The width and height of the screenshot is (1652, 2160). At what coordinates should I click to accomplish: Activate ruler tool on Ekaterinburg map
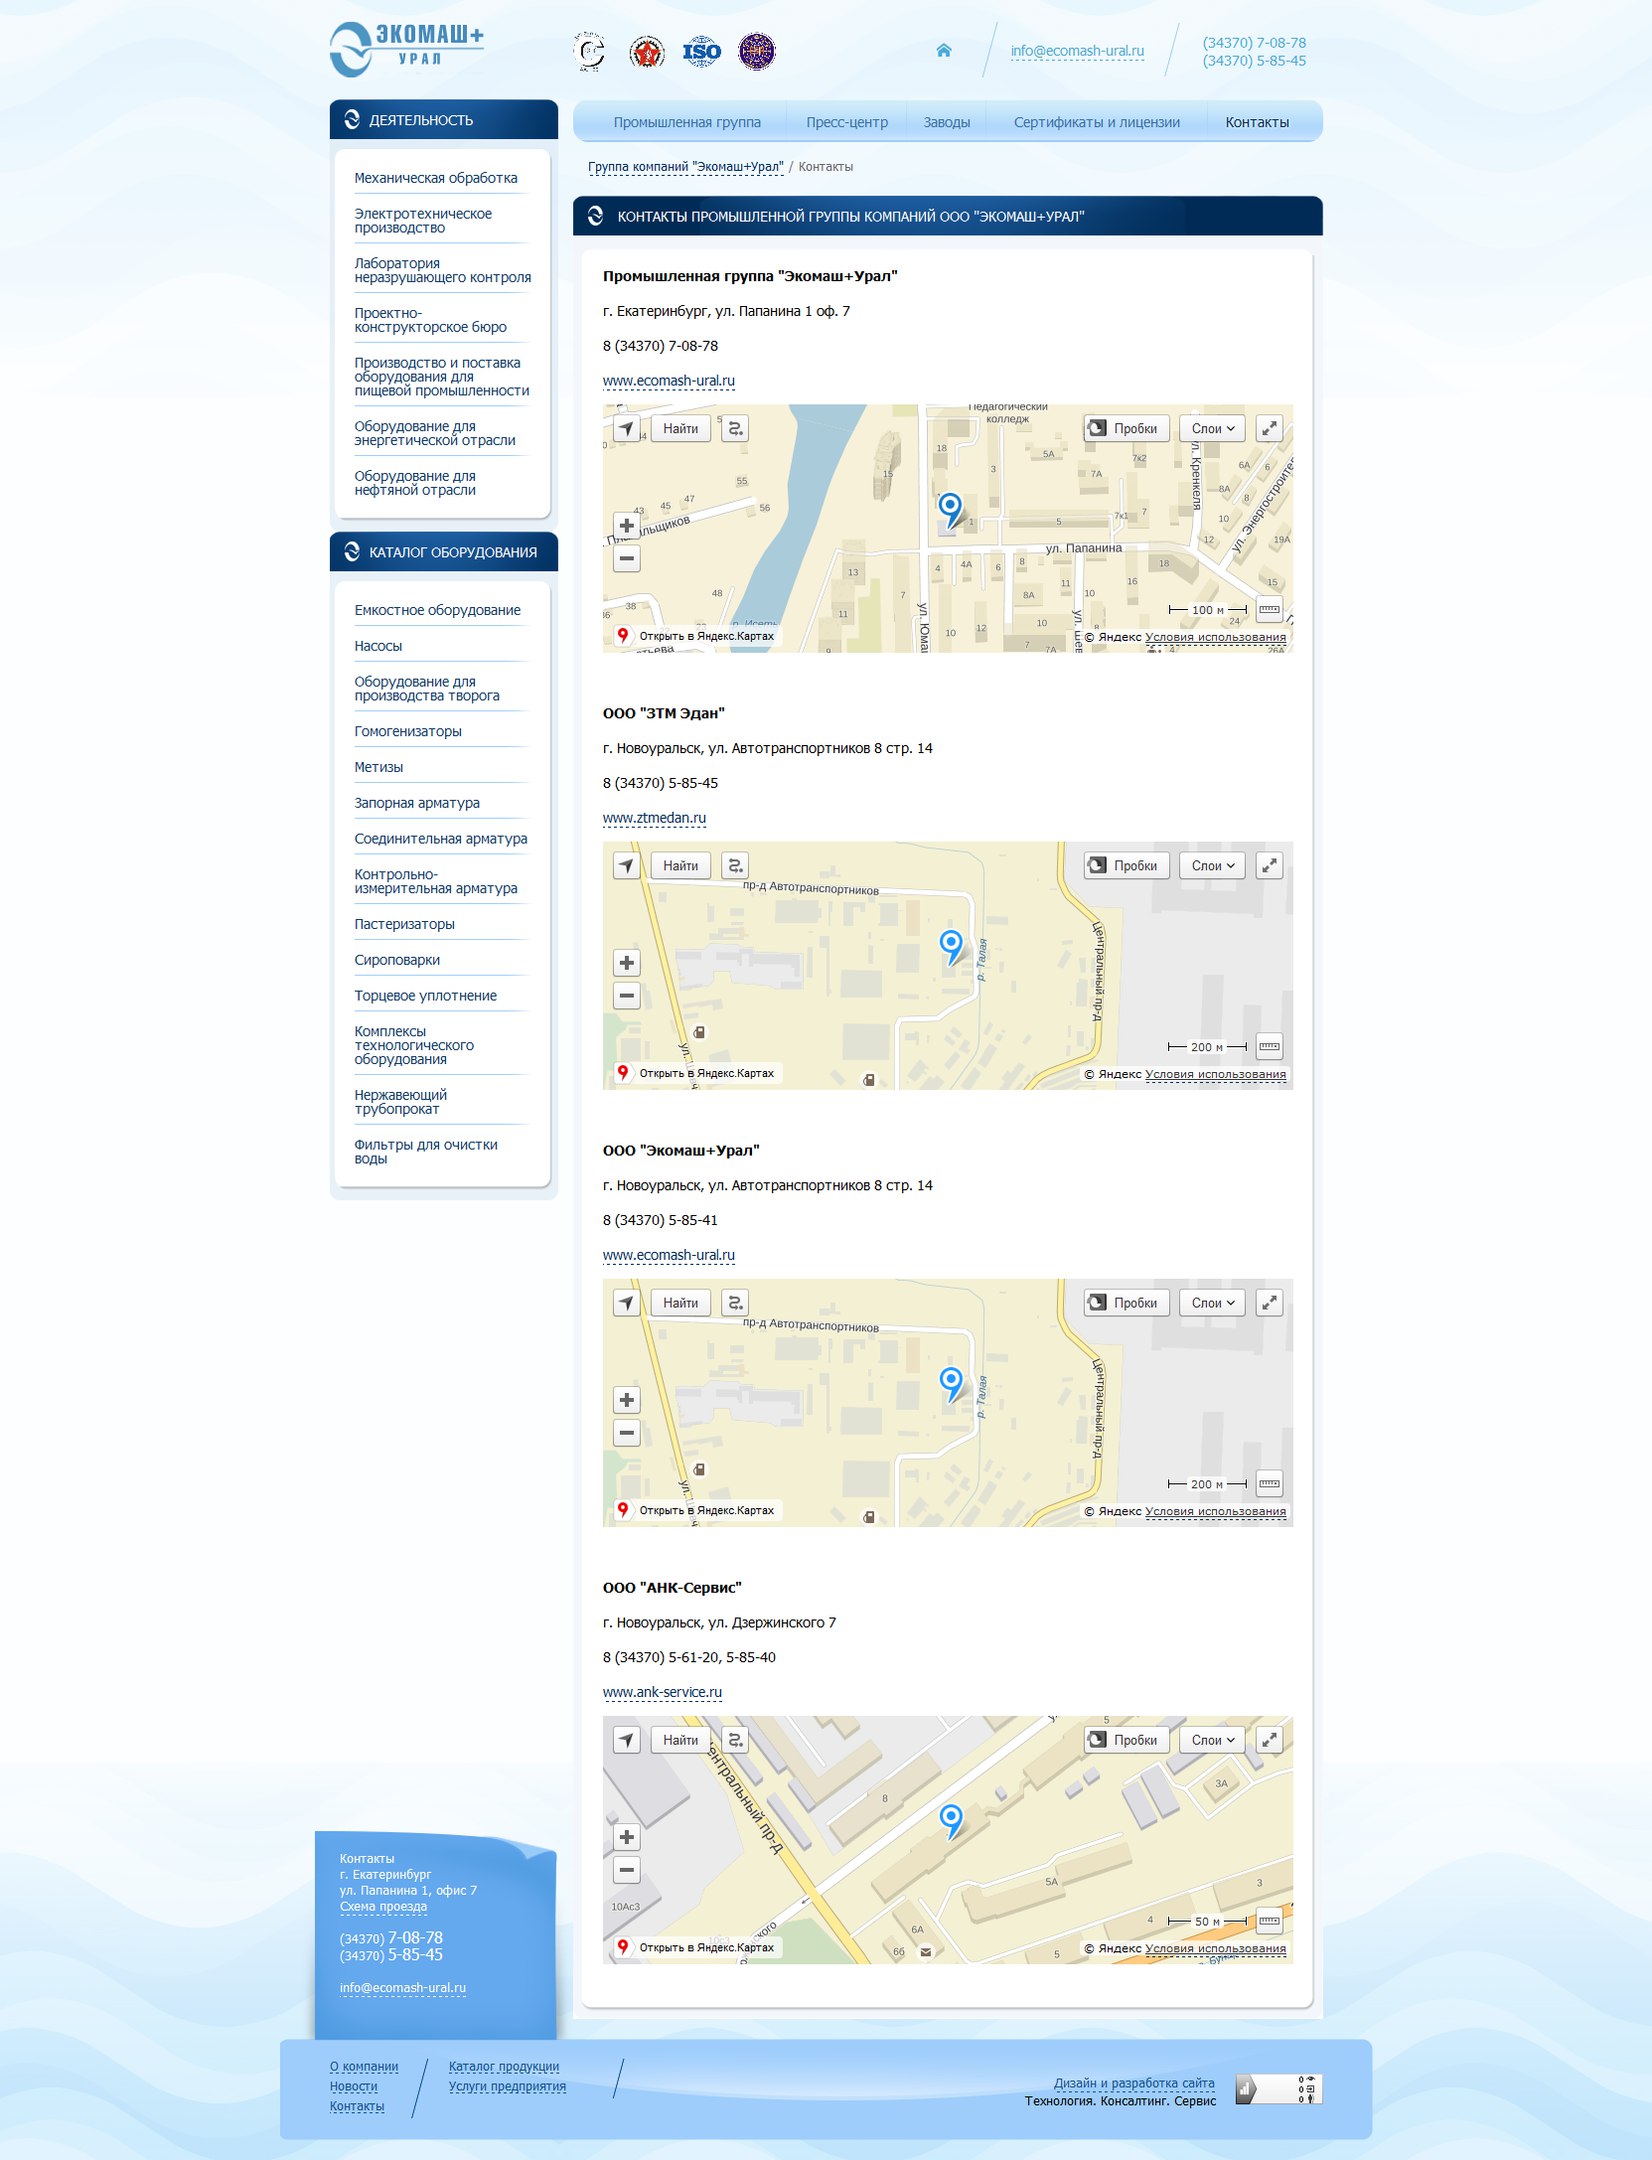click(1269, 609)
